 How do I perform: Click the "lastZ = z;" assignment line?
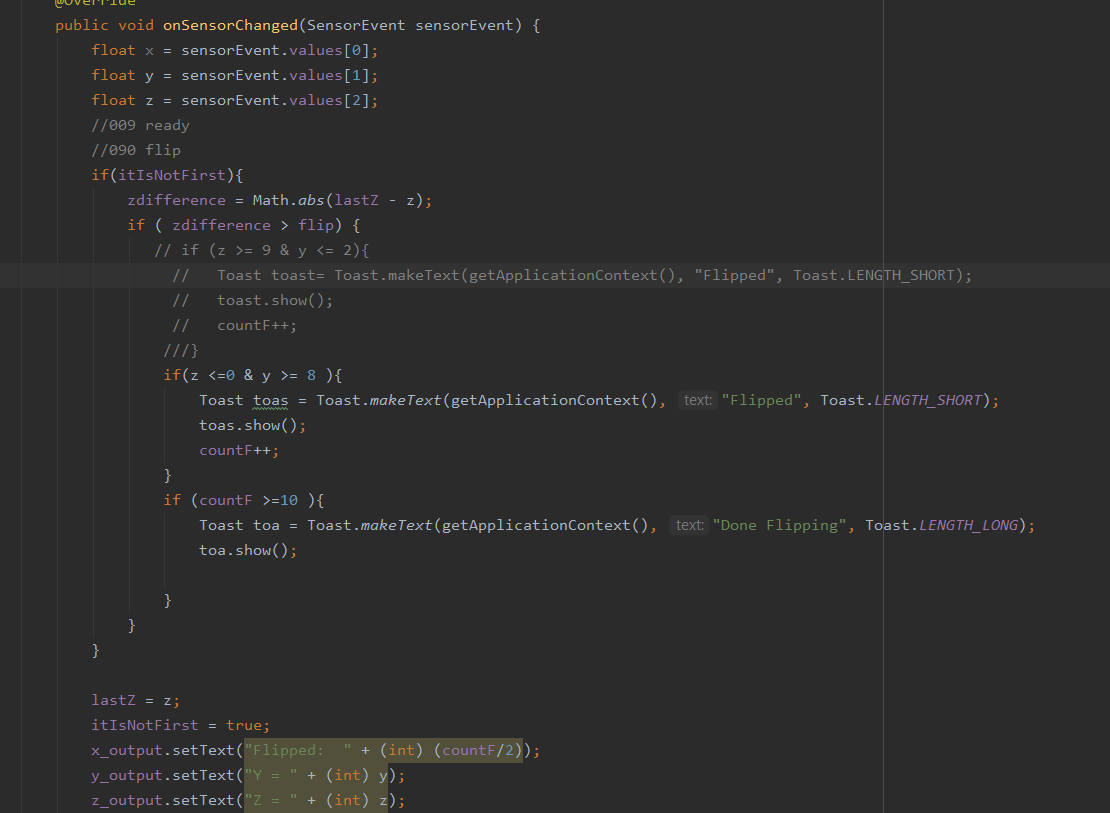136,700
